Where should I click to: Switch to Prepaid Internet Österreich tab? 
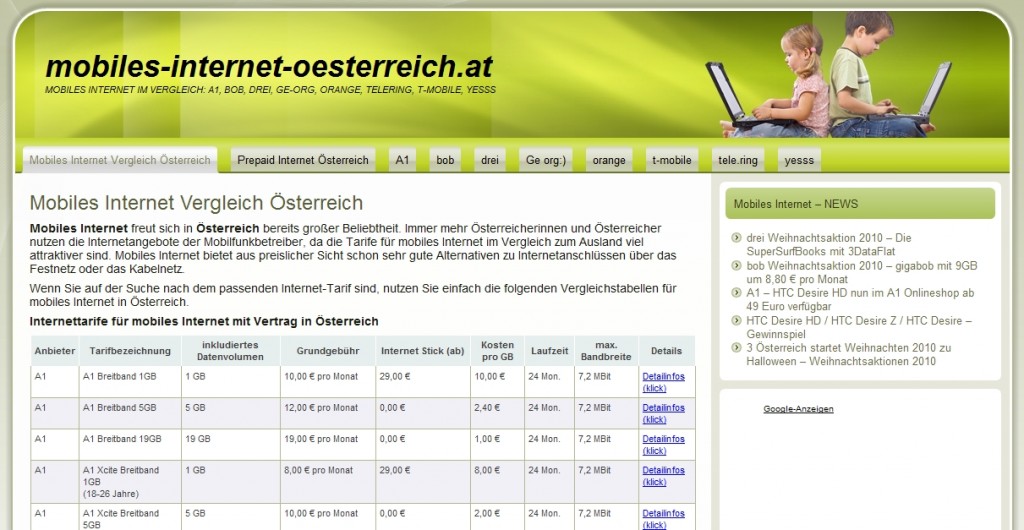(303, 160)
